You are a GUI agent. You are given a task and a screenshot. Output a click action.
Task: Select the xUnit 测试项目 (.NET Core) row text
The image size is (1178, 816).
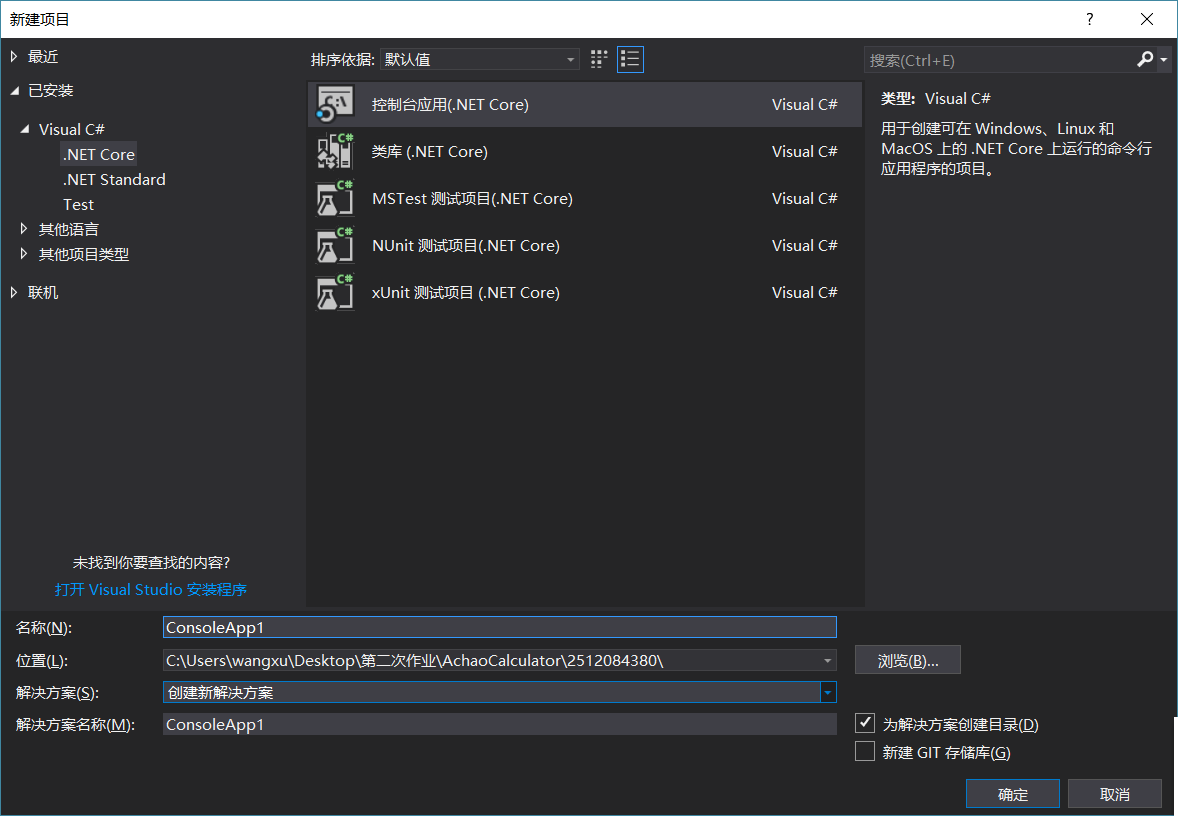[466, 292]
